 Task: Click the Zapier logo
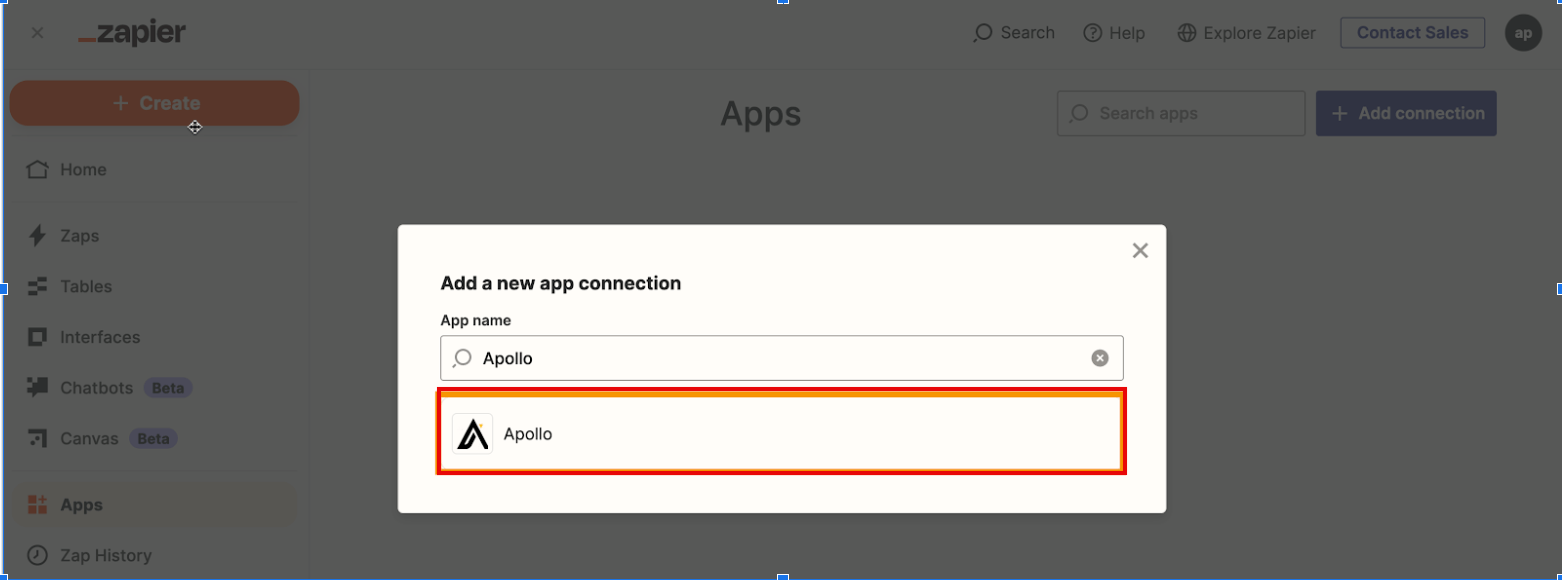click(x=132, y=33)
